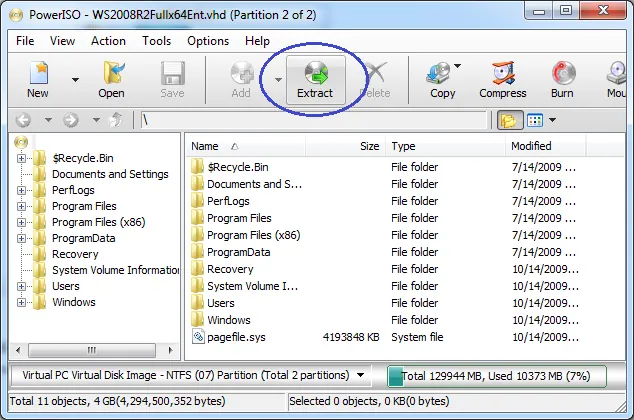Select Windows folder icon in file list

(197, 319)
